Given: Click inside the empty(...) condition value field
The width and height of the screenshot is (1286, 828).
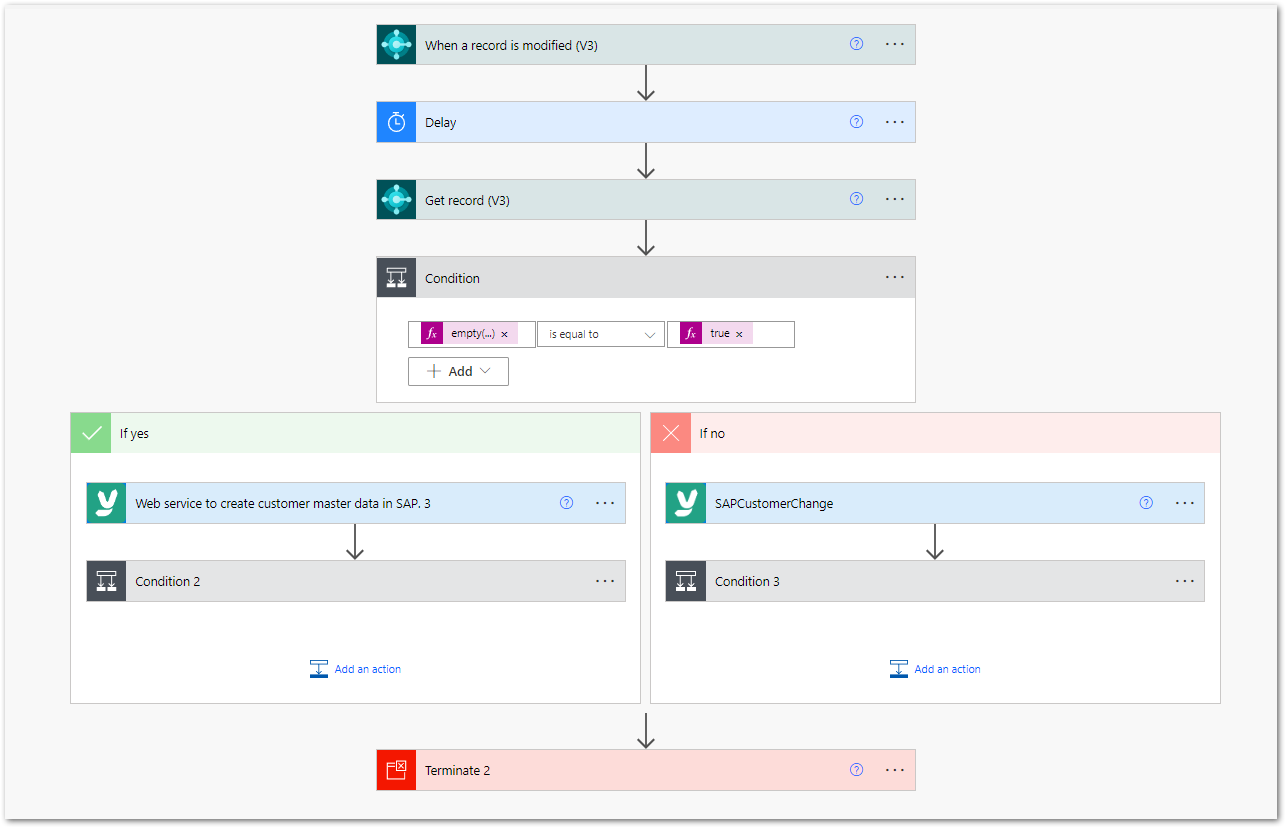Looking at the screenshot, I should (472, 334).
